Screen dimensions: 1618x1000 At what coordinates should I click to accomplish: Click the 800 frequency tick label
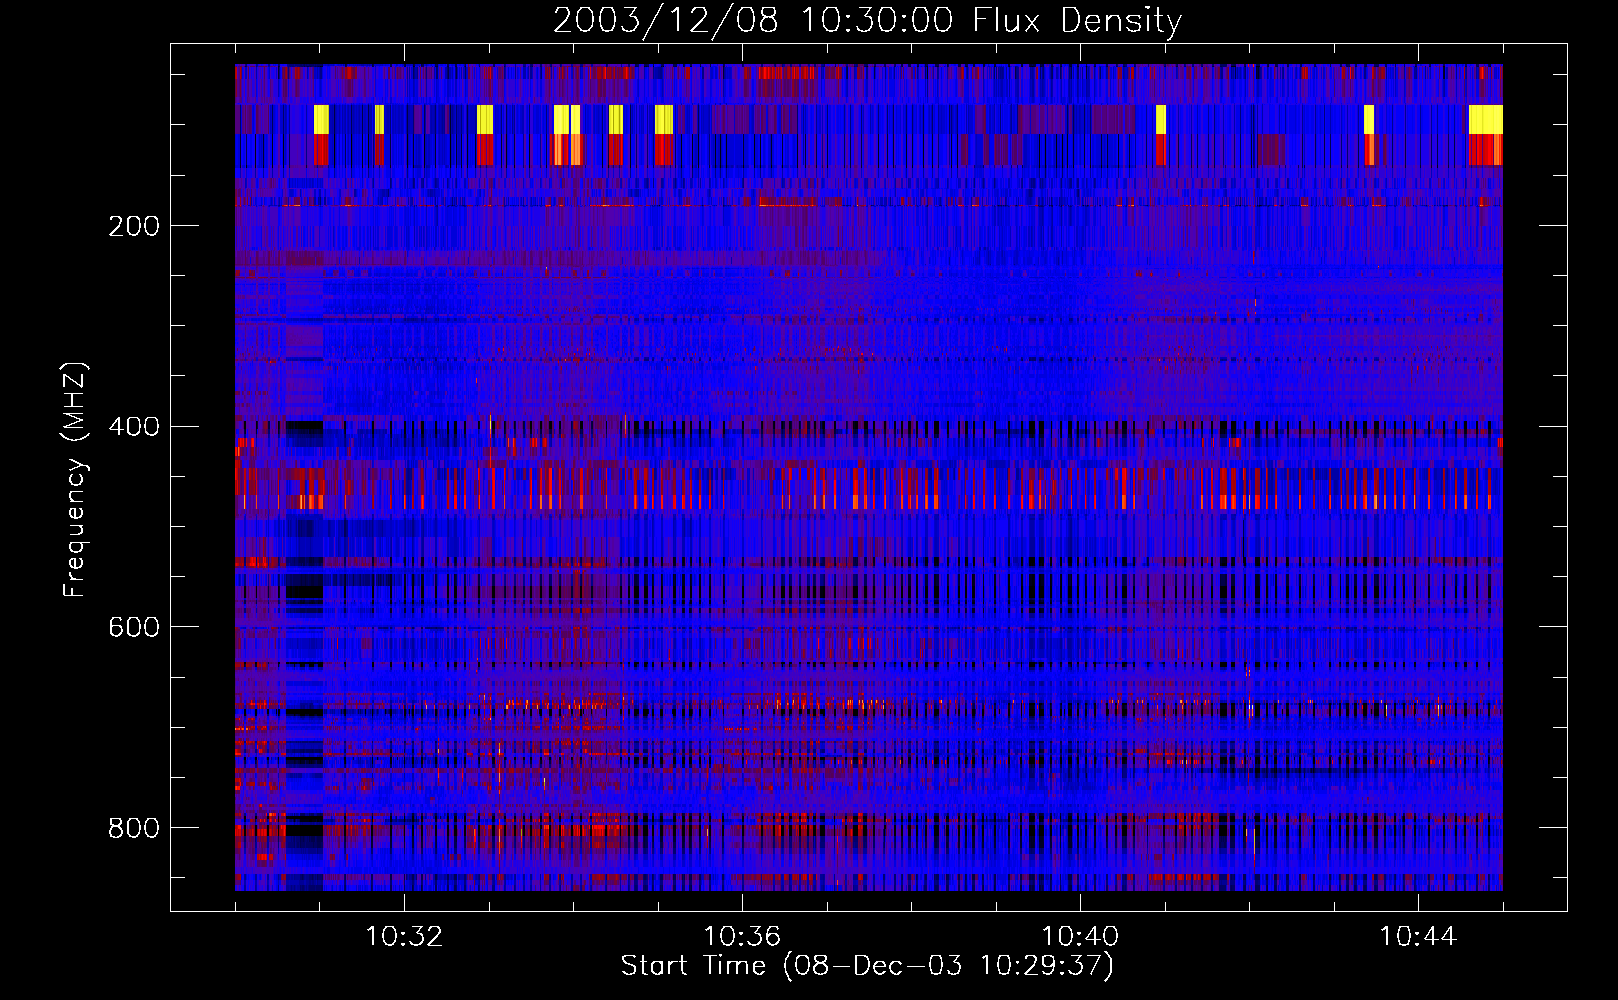(x=134, y=828)
